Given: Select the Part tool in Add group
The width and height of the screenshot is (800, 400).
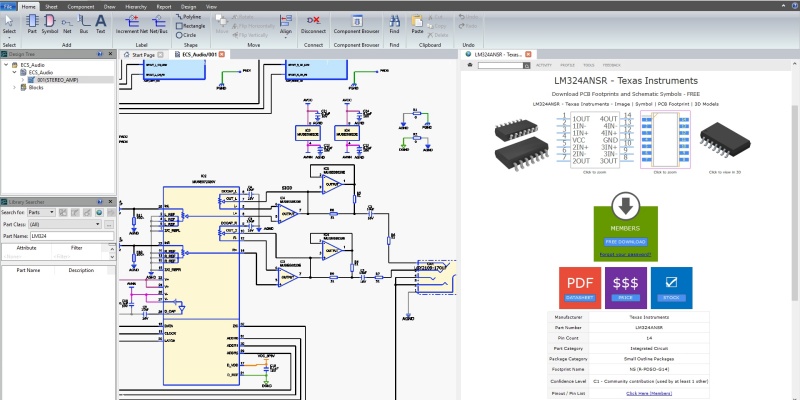Looking at the screenshot, I should tap(32, 24).
